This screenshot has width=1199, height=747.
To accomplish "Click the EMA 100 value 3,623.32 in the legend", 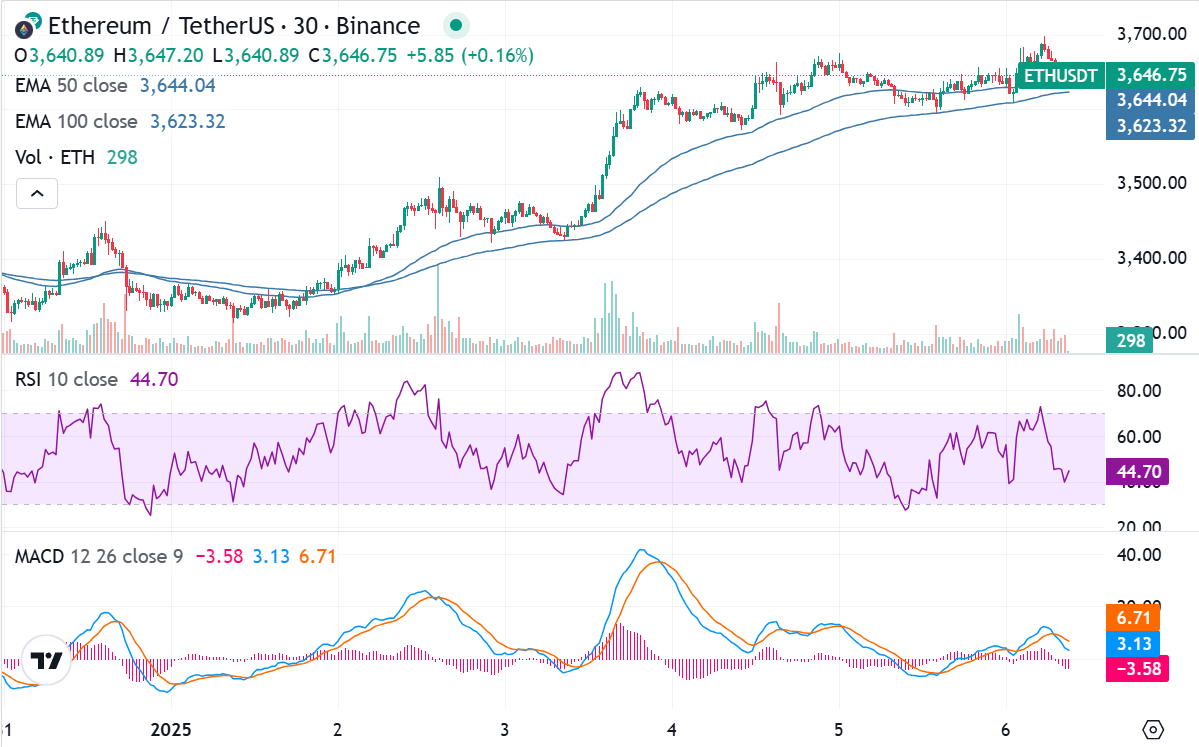I will (187, 121).
